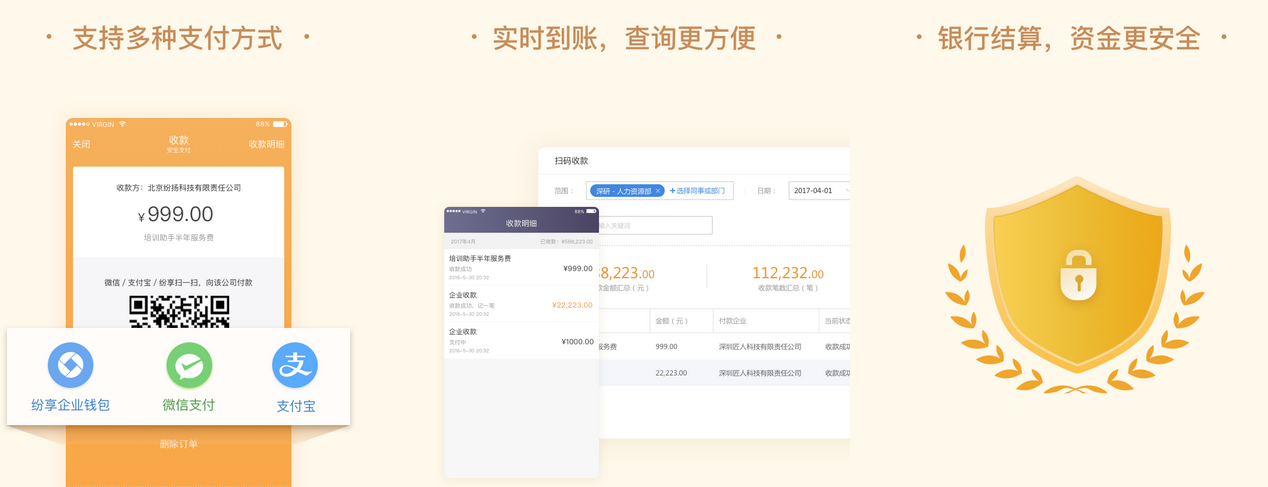
Task: Choose the green 微信支付 icon
Action: (x=189, y=366)
